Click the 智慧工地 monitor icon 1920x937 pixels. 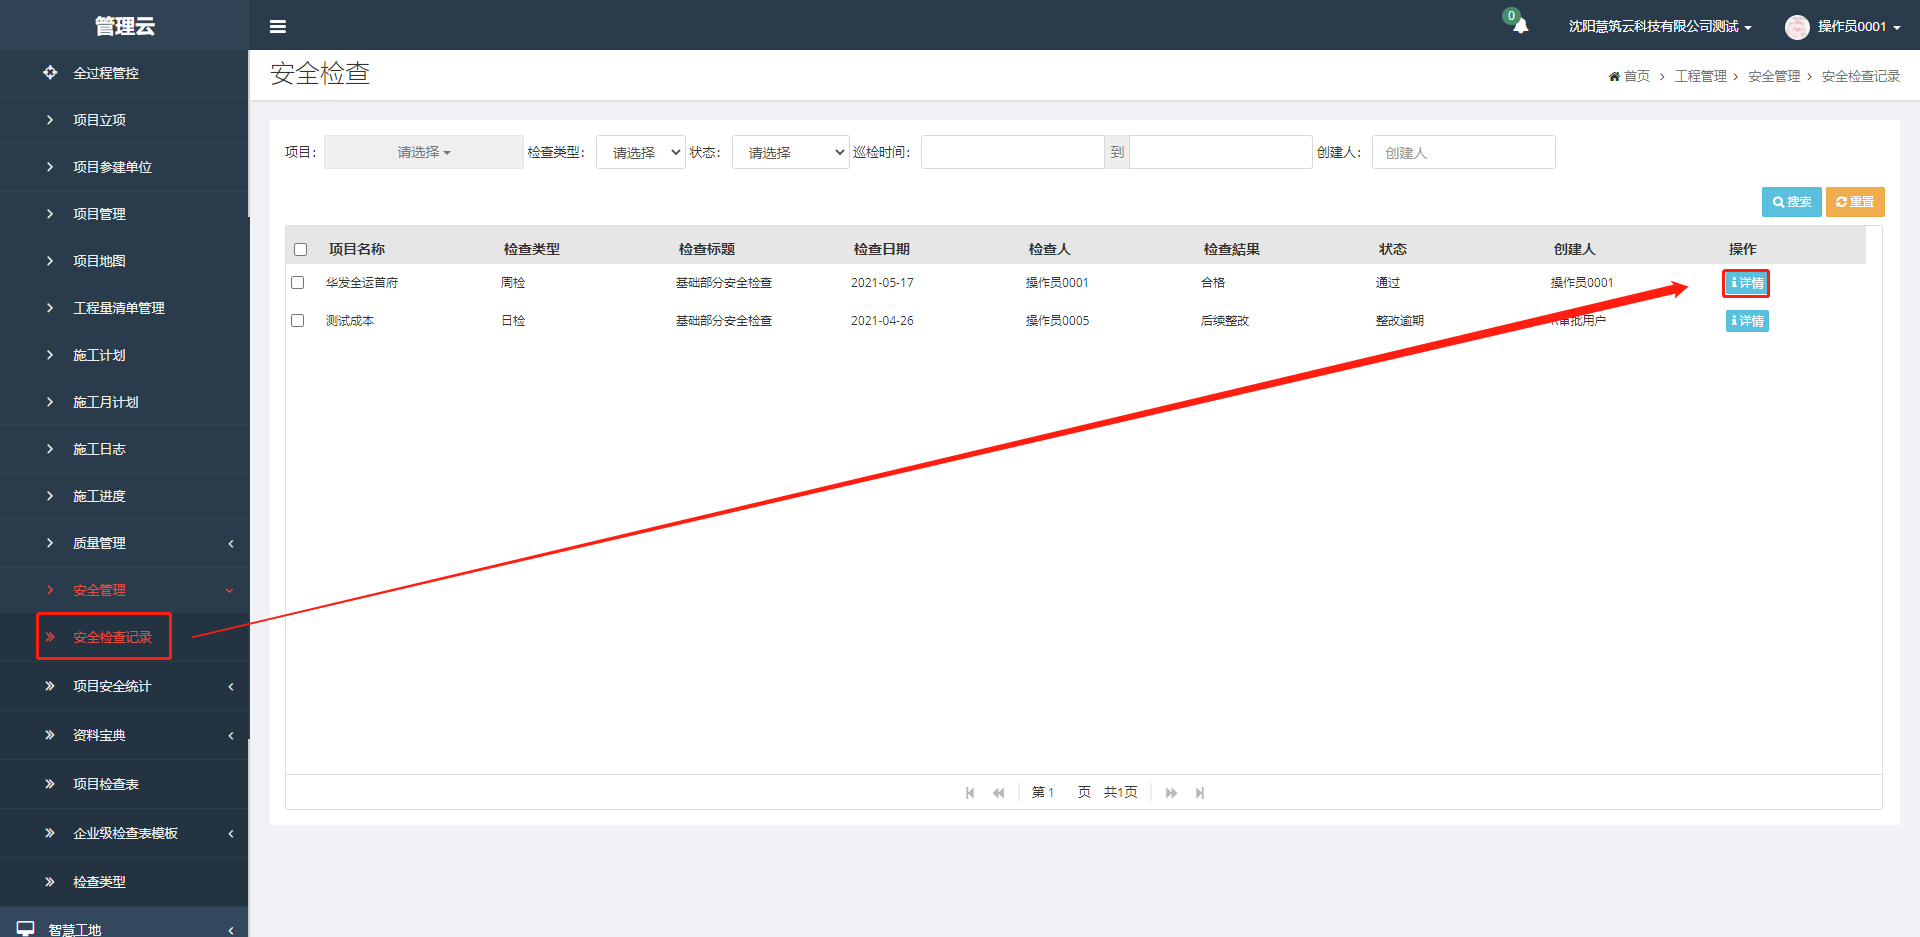click(26, 929)
